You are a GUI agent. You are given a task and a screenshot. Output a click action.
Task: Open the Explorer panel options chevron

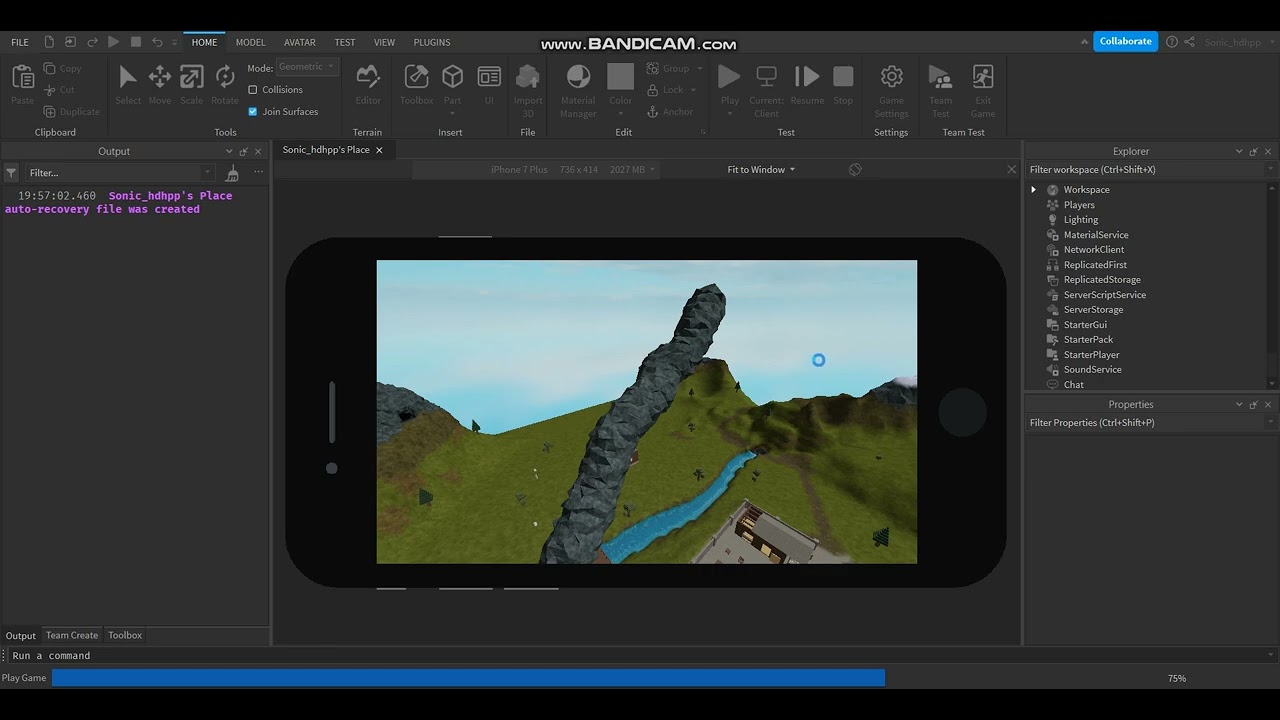(1239, 152)
